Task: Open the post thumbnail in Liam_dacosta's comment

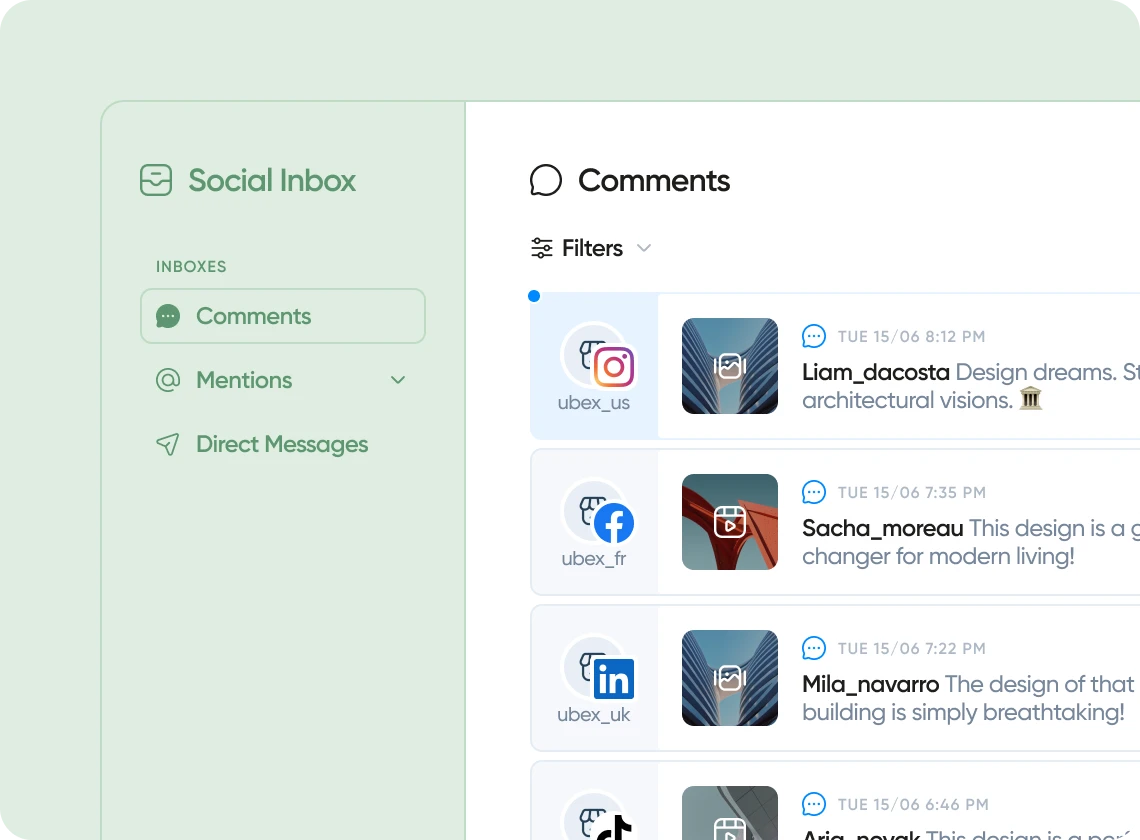Action: click(x=730, y=366)
